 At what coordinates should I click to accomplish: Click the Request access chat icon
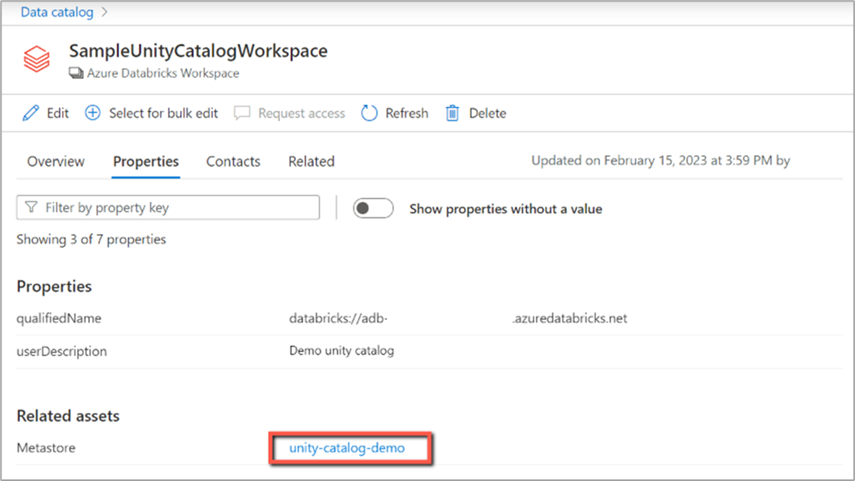coord(242,113)
